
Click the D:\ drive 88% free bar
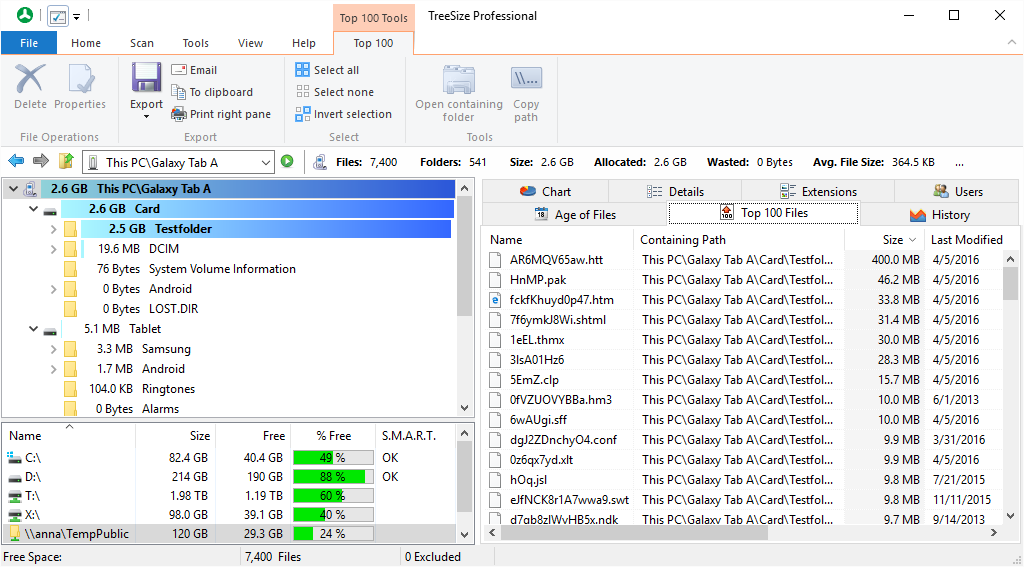click(x=333, y=477)
